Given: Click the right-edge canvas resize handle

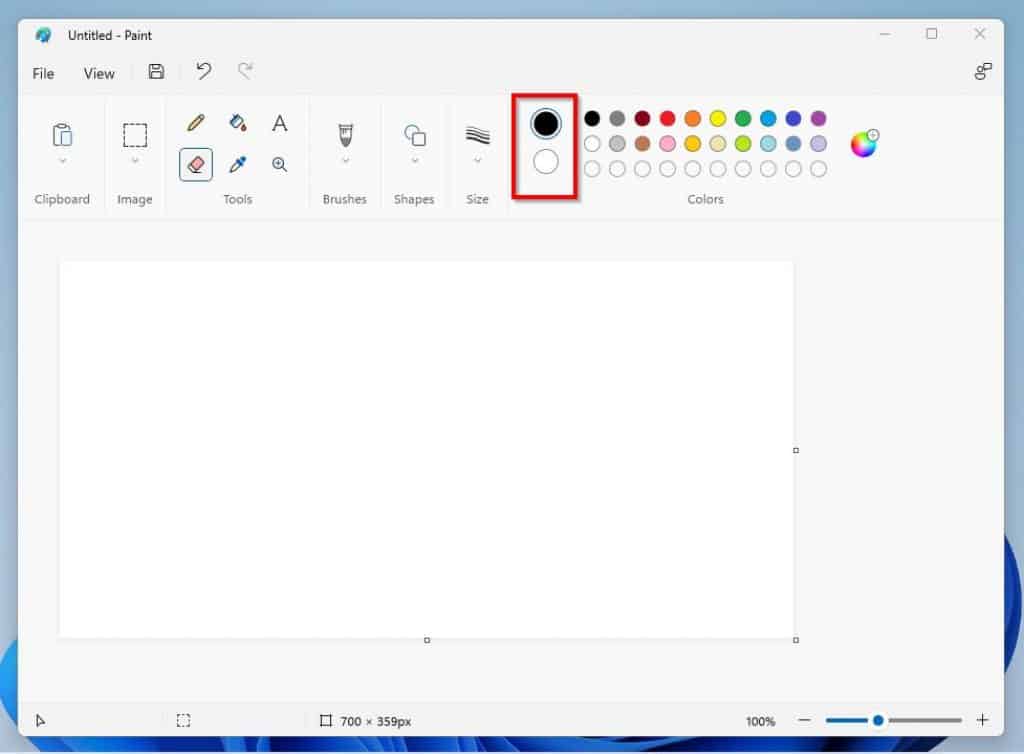Looking at the screenshot, I should pos(795,450).
